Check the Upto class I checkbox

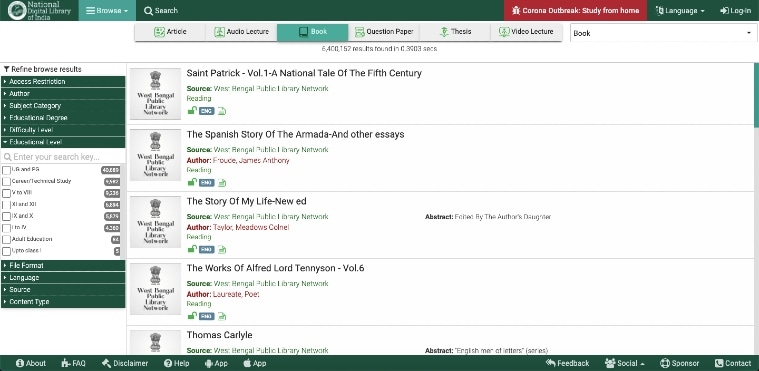6,251
